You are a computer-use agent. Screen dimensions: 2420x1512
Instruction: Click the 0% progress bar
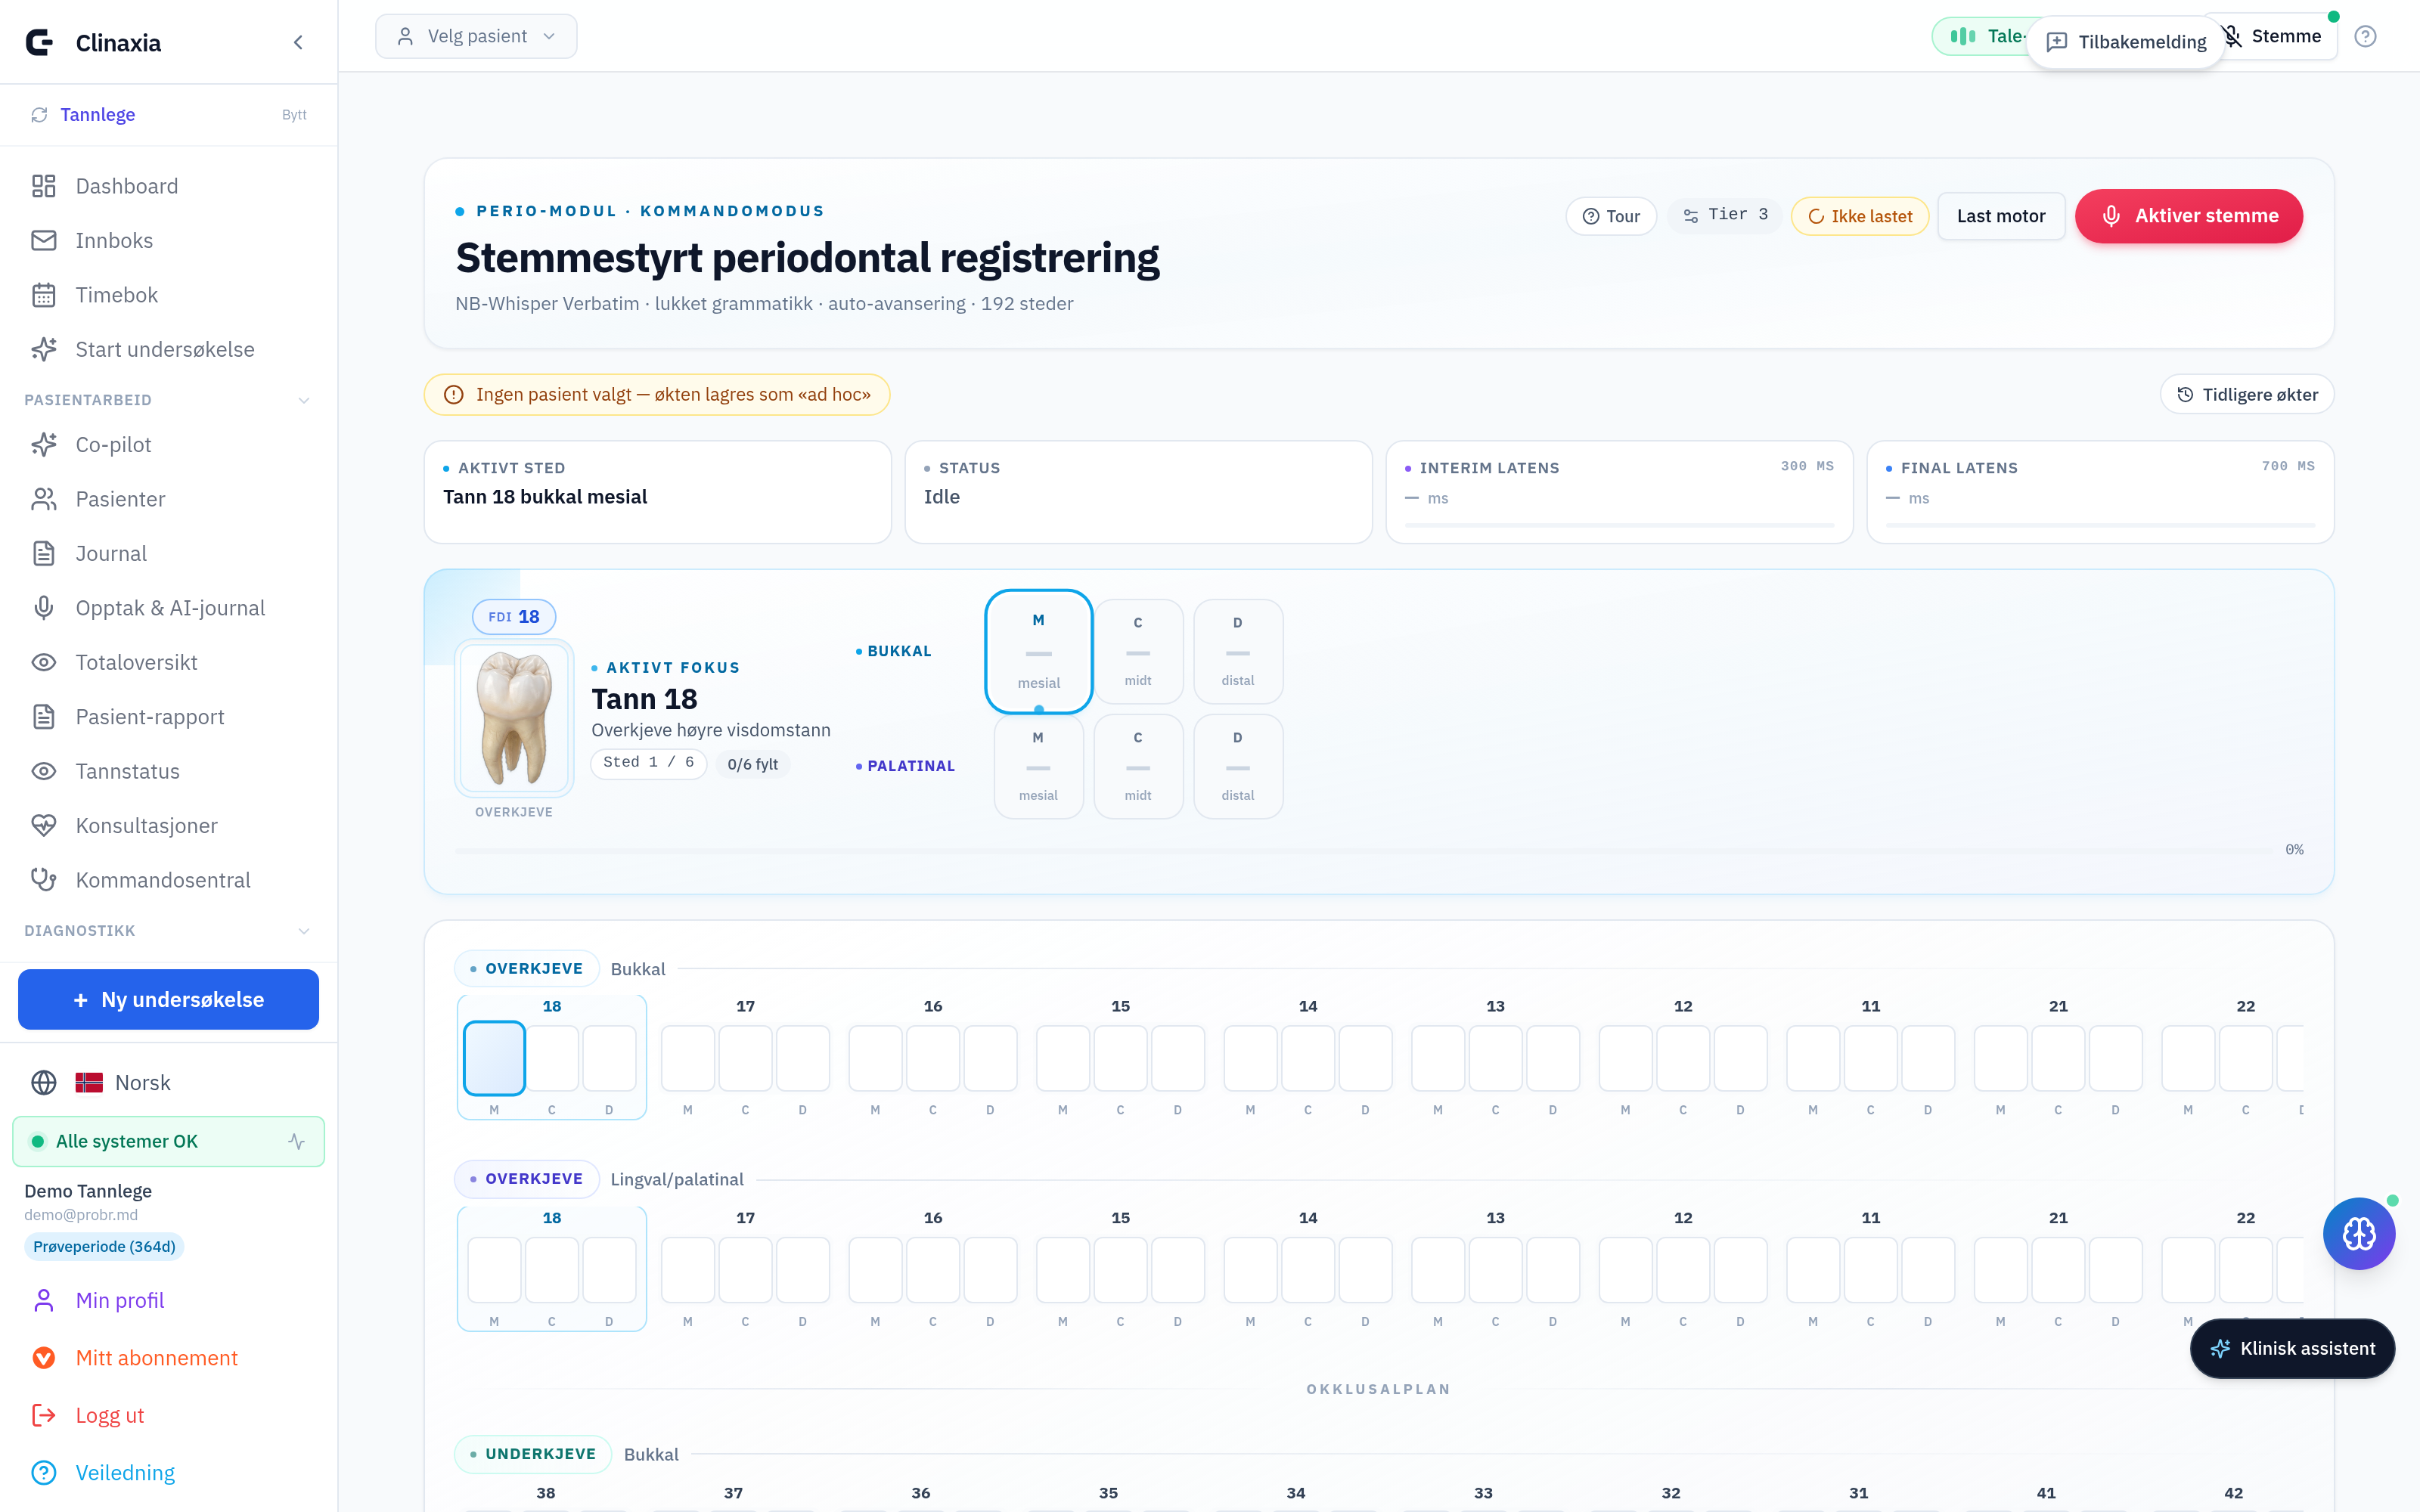[1363, 850]
